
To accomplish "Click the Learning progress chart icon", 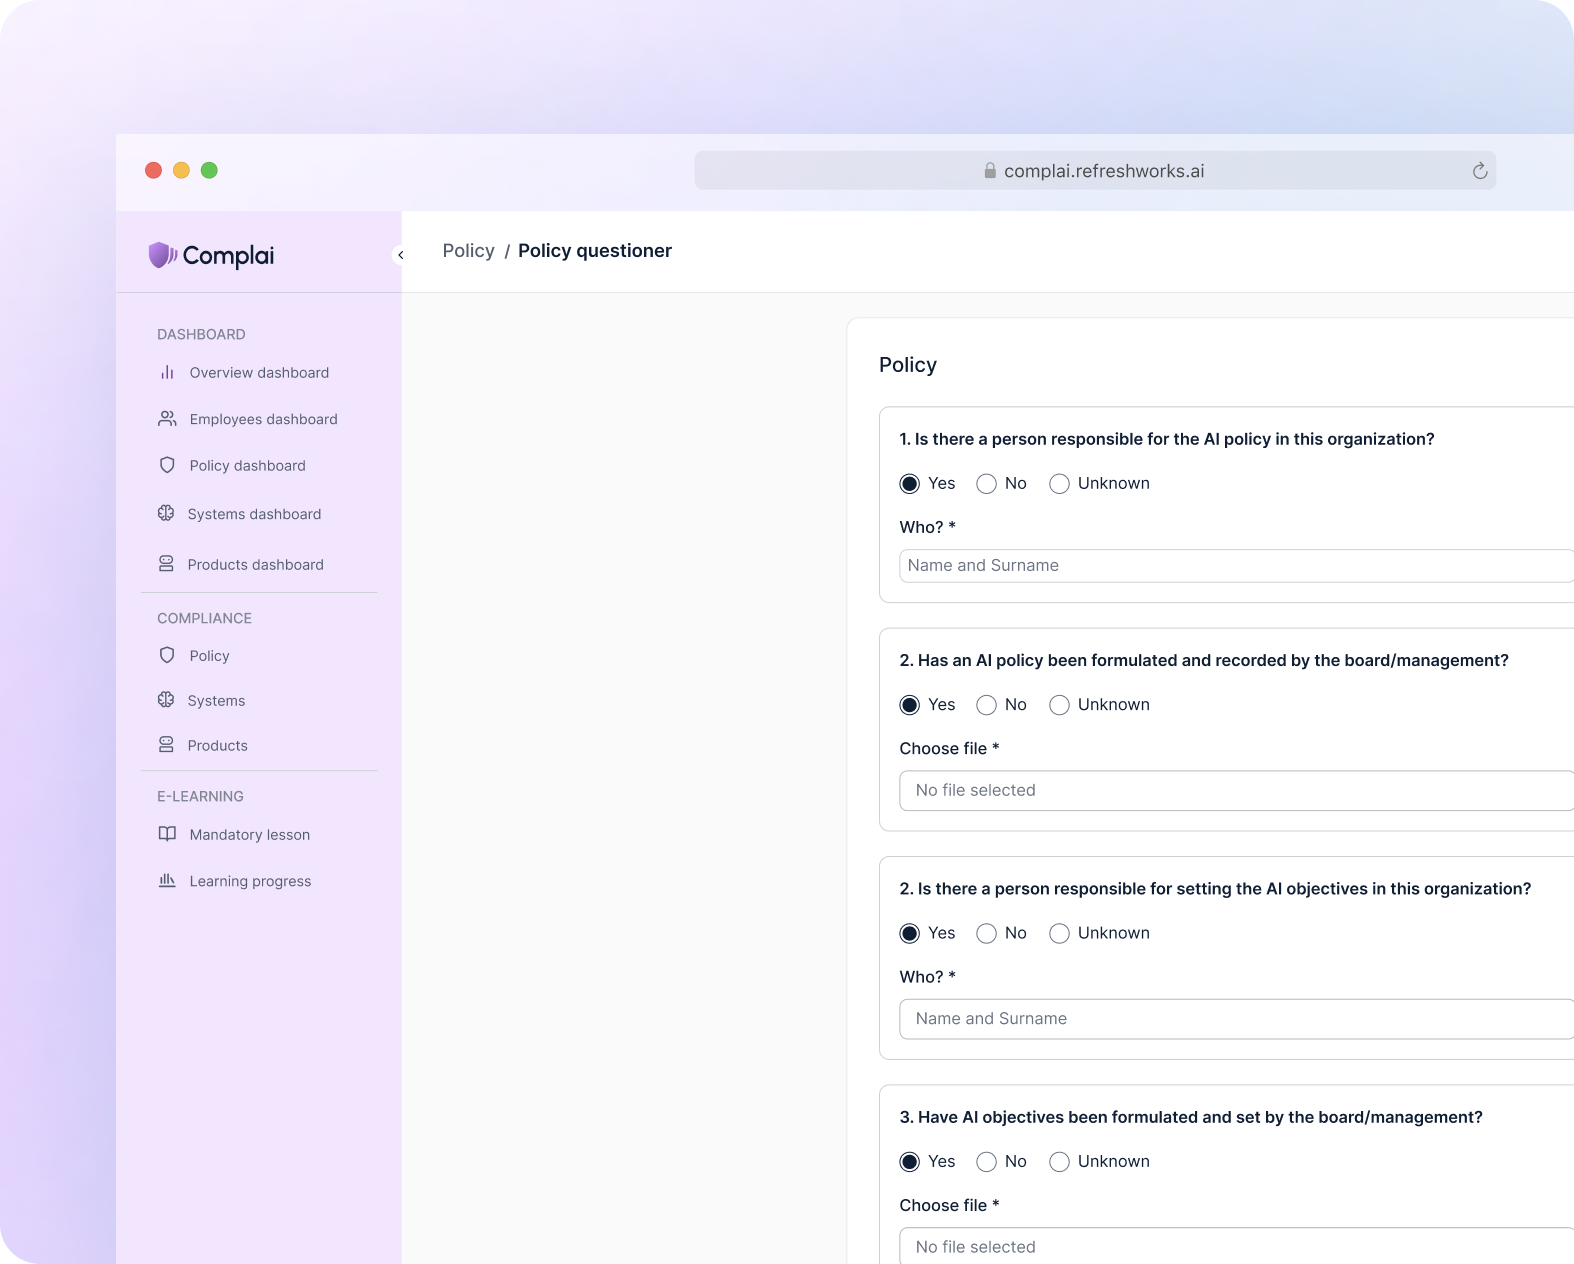I will point(167,881).
